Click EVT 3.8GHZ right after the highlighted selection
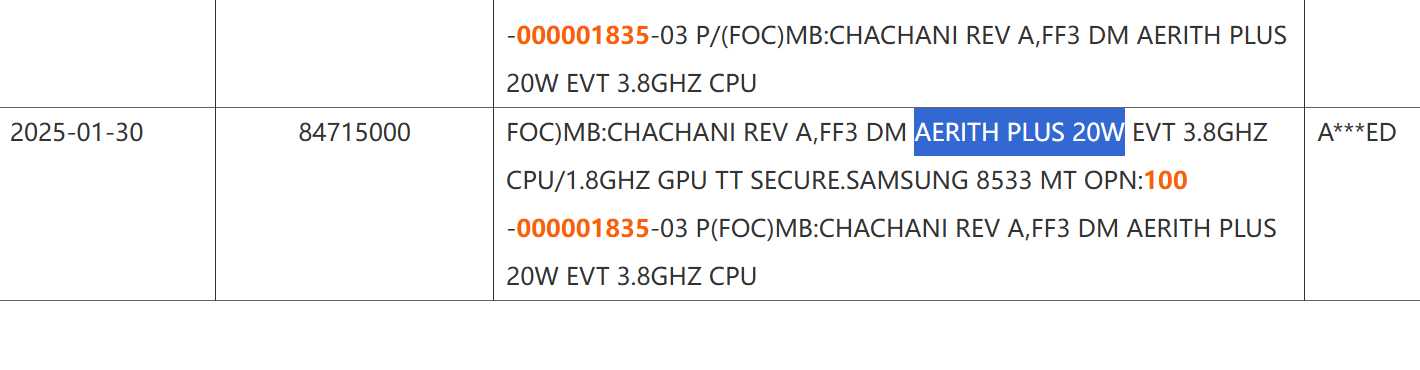 pos(1201,132)
